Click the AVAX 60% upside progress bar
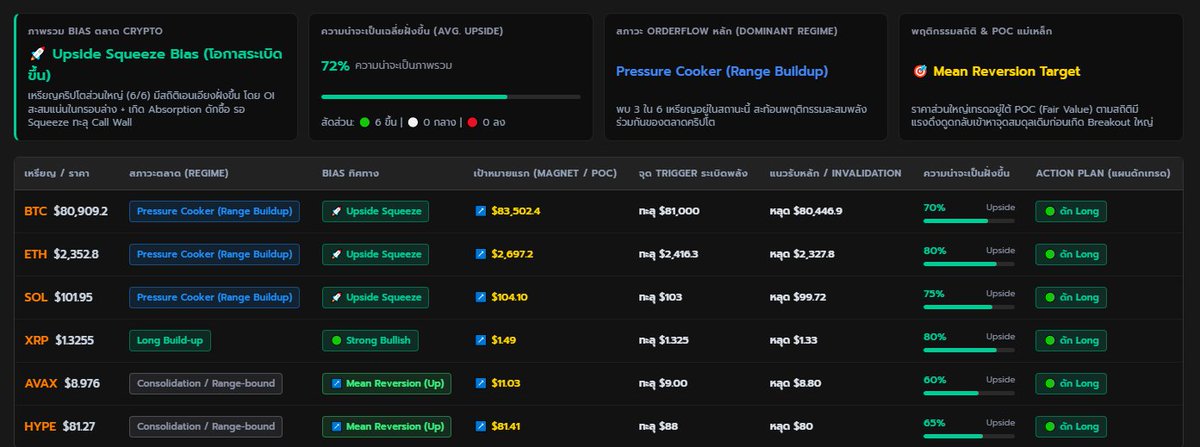 coord(969,392)
